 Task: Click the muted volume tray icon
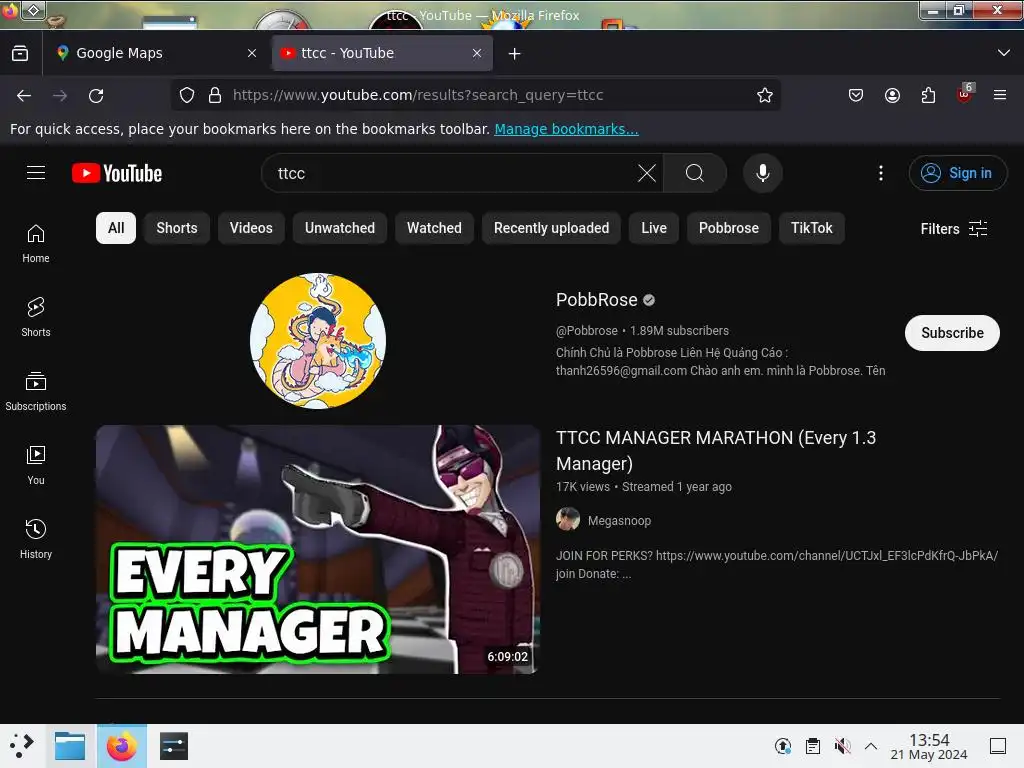(842, 746)
